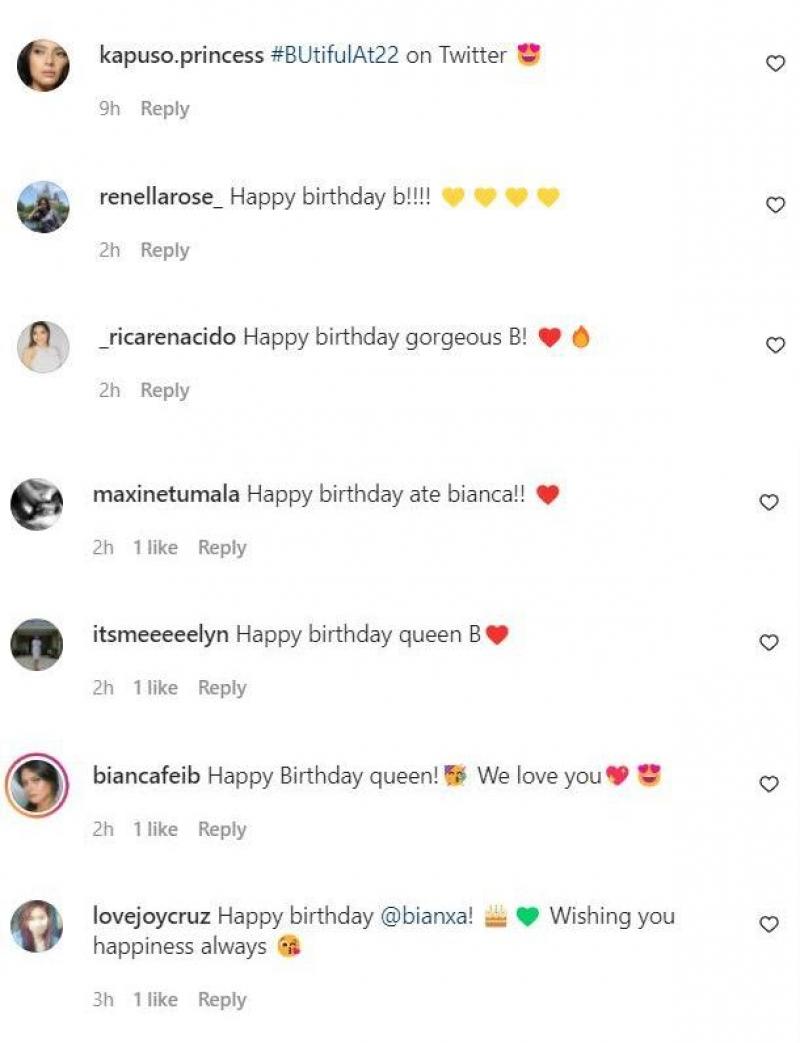This screenshot has height=1043, width=800.
Task: Reply to kapuso.princess's comment
Action: (x=165, y=109)
